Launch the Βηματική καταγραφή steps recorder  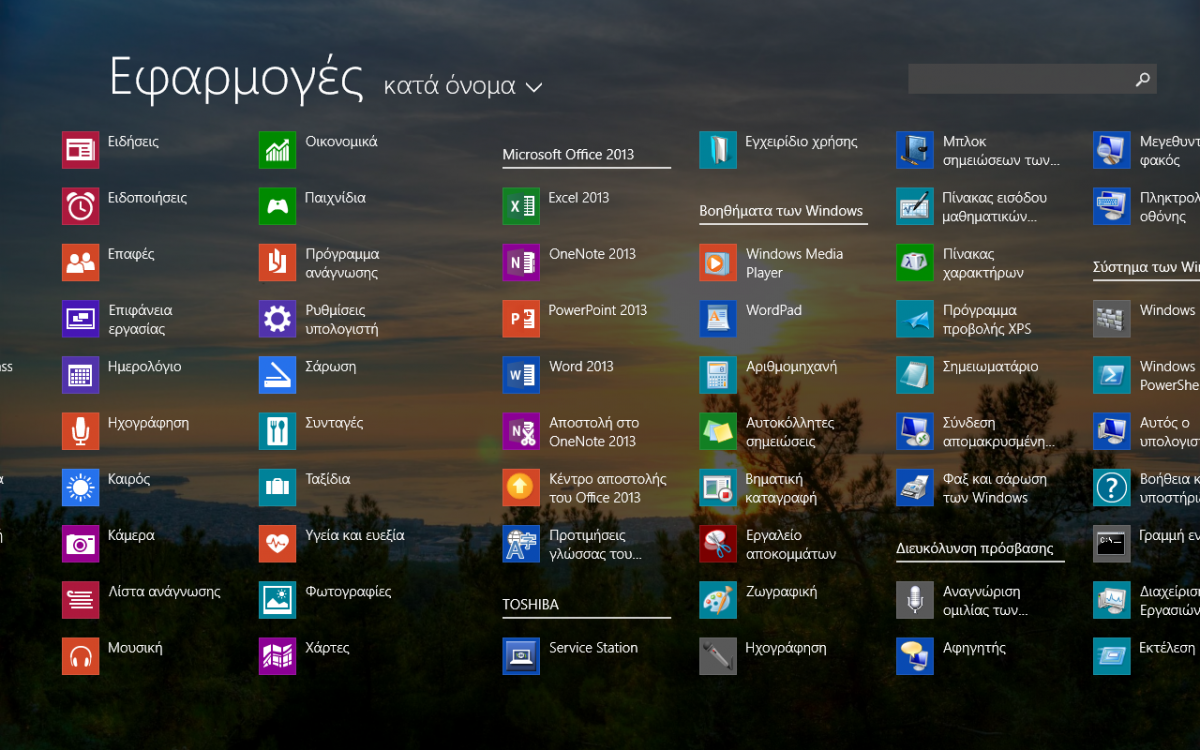coord(718,487)
